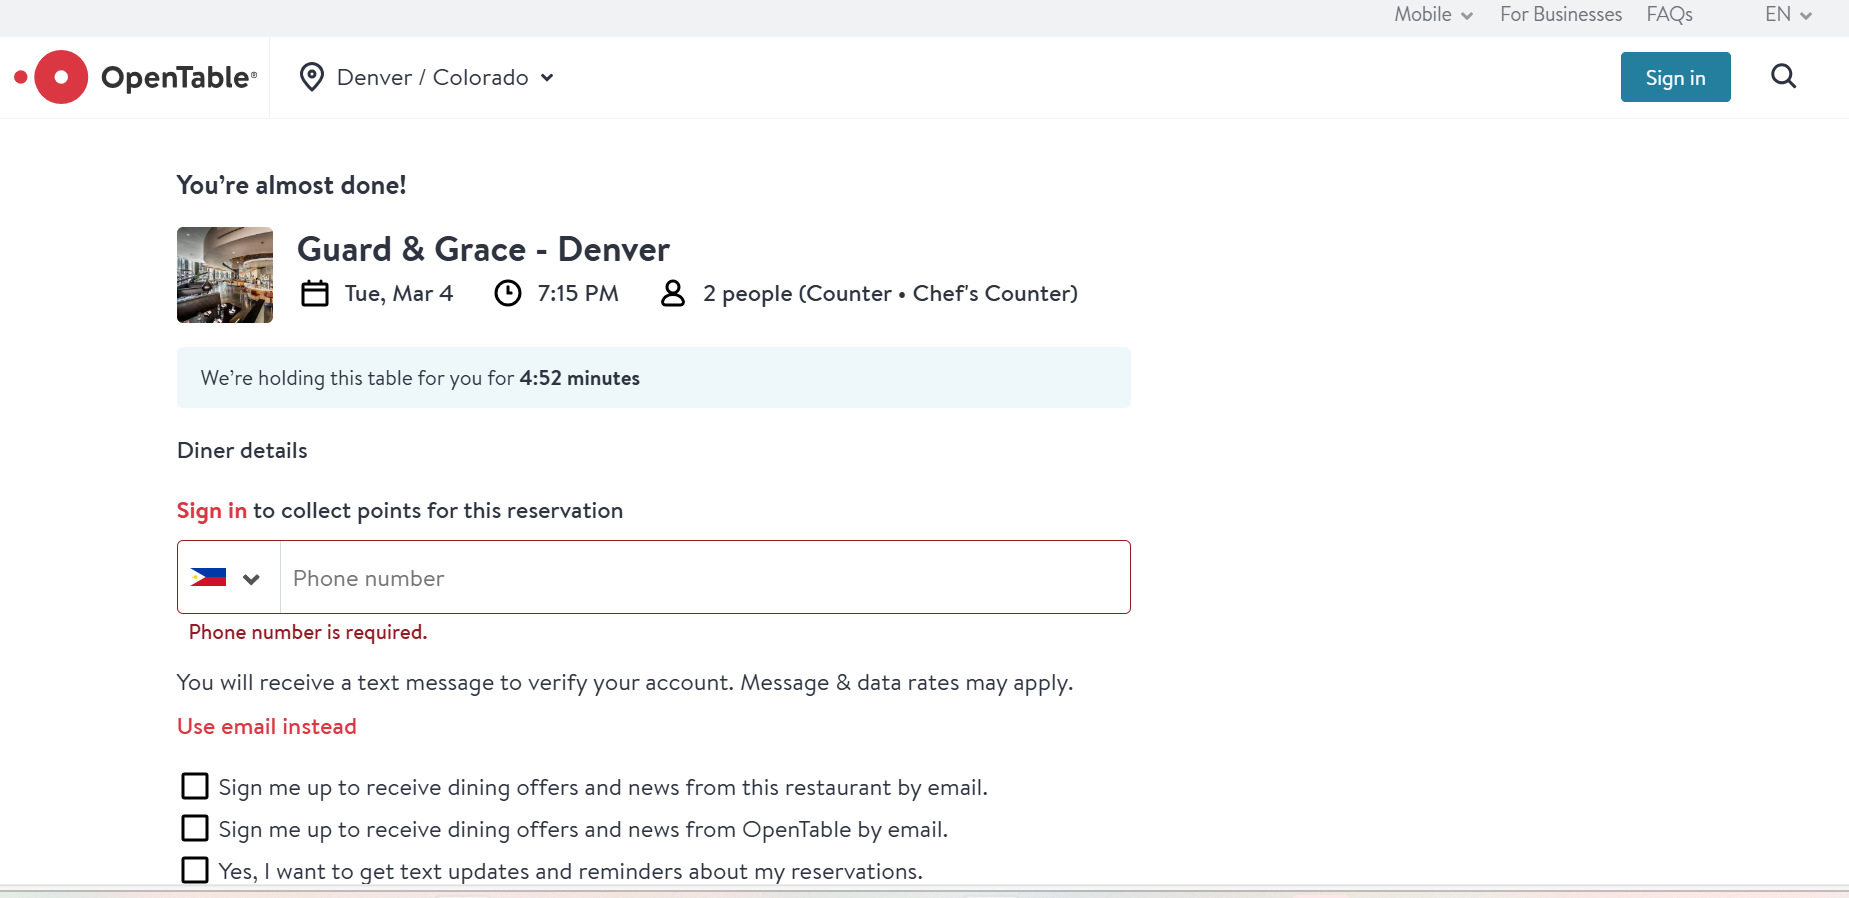Screen dimensions: 1849x898
Task: Click the Phone number input field
Action: coord(705,578)
